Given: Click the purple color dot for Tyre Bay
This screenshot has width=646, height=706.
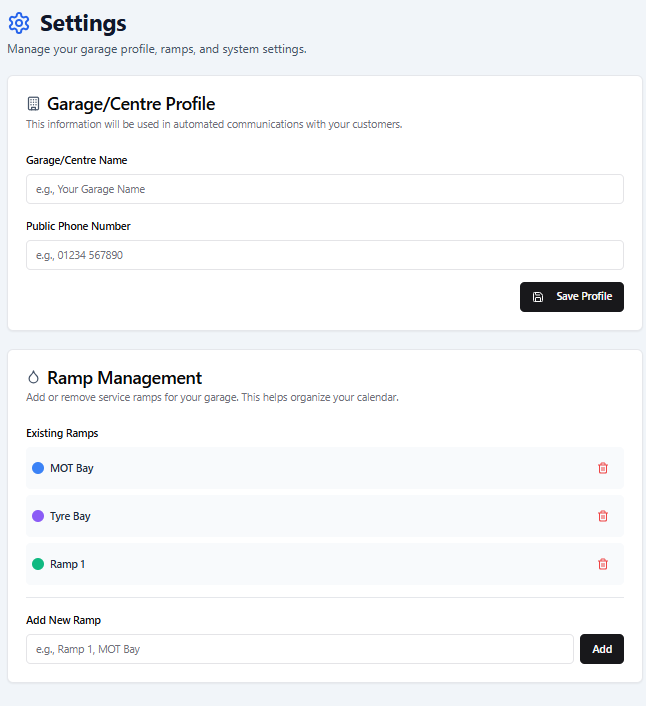Looking at the screenshot, I should tap(38, 516).
